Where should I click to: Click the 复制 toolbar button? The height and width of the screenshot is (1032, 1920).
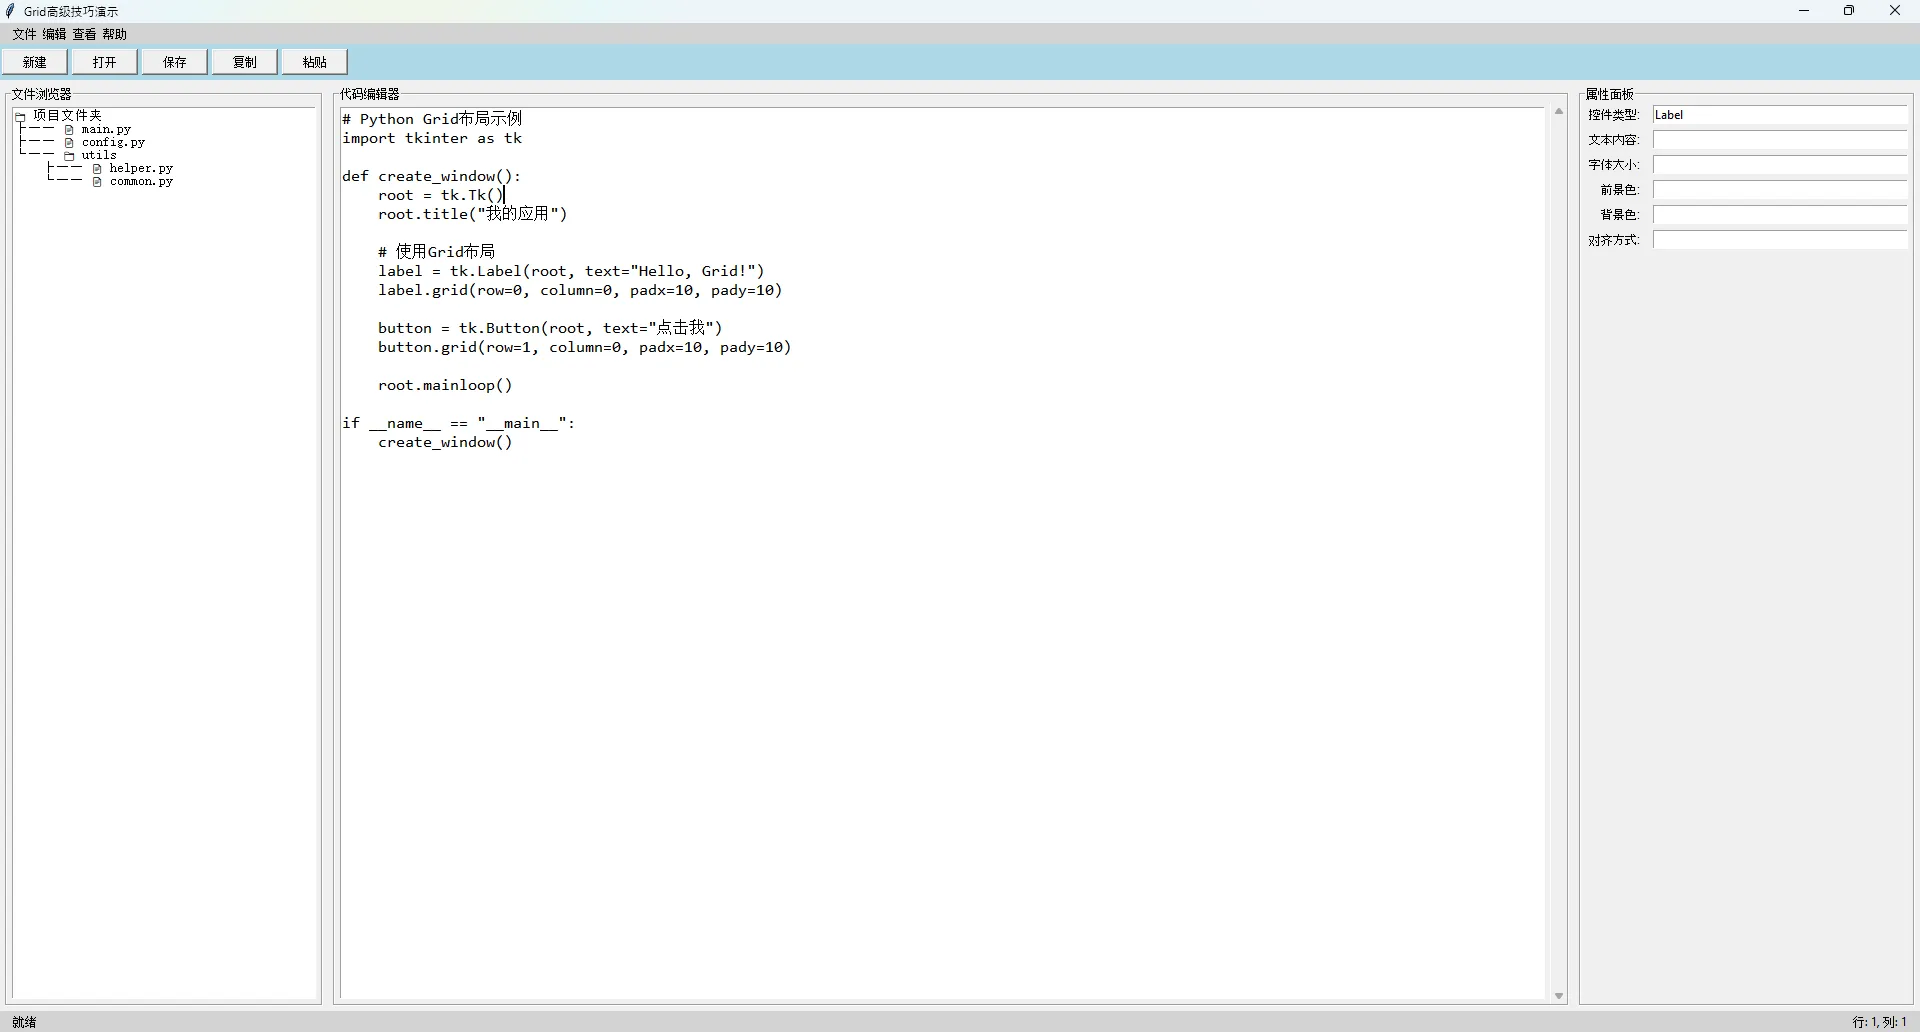tap(245, 62)
